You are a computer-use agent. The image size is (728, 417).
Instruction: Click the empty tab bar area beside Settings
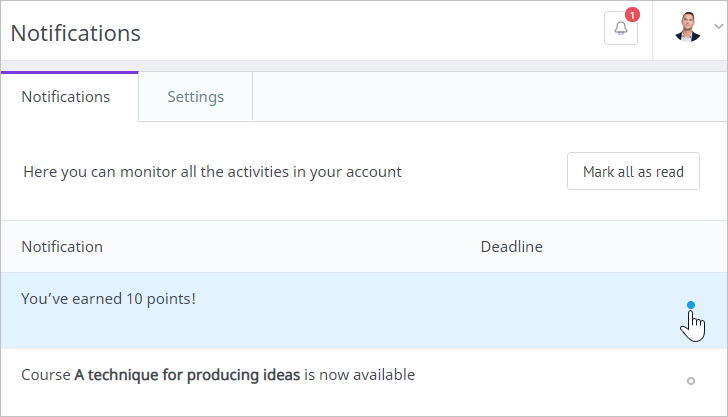point(490,97)
